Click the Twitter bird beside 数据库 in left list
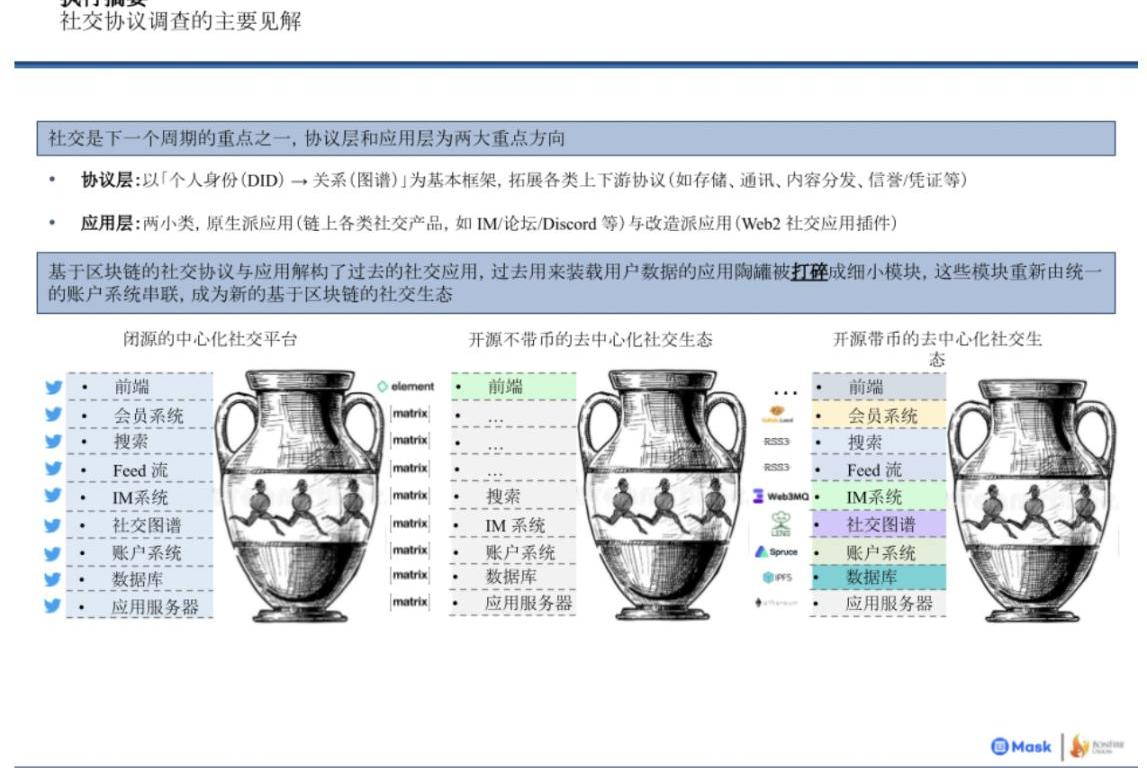This screenshot has width=1147, height=768. pos(53,579)
